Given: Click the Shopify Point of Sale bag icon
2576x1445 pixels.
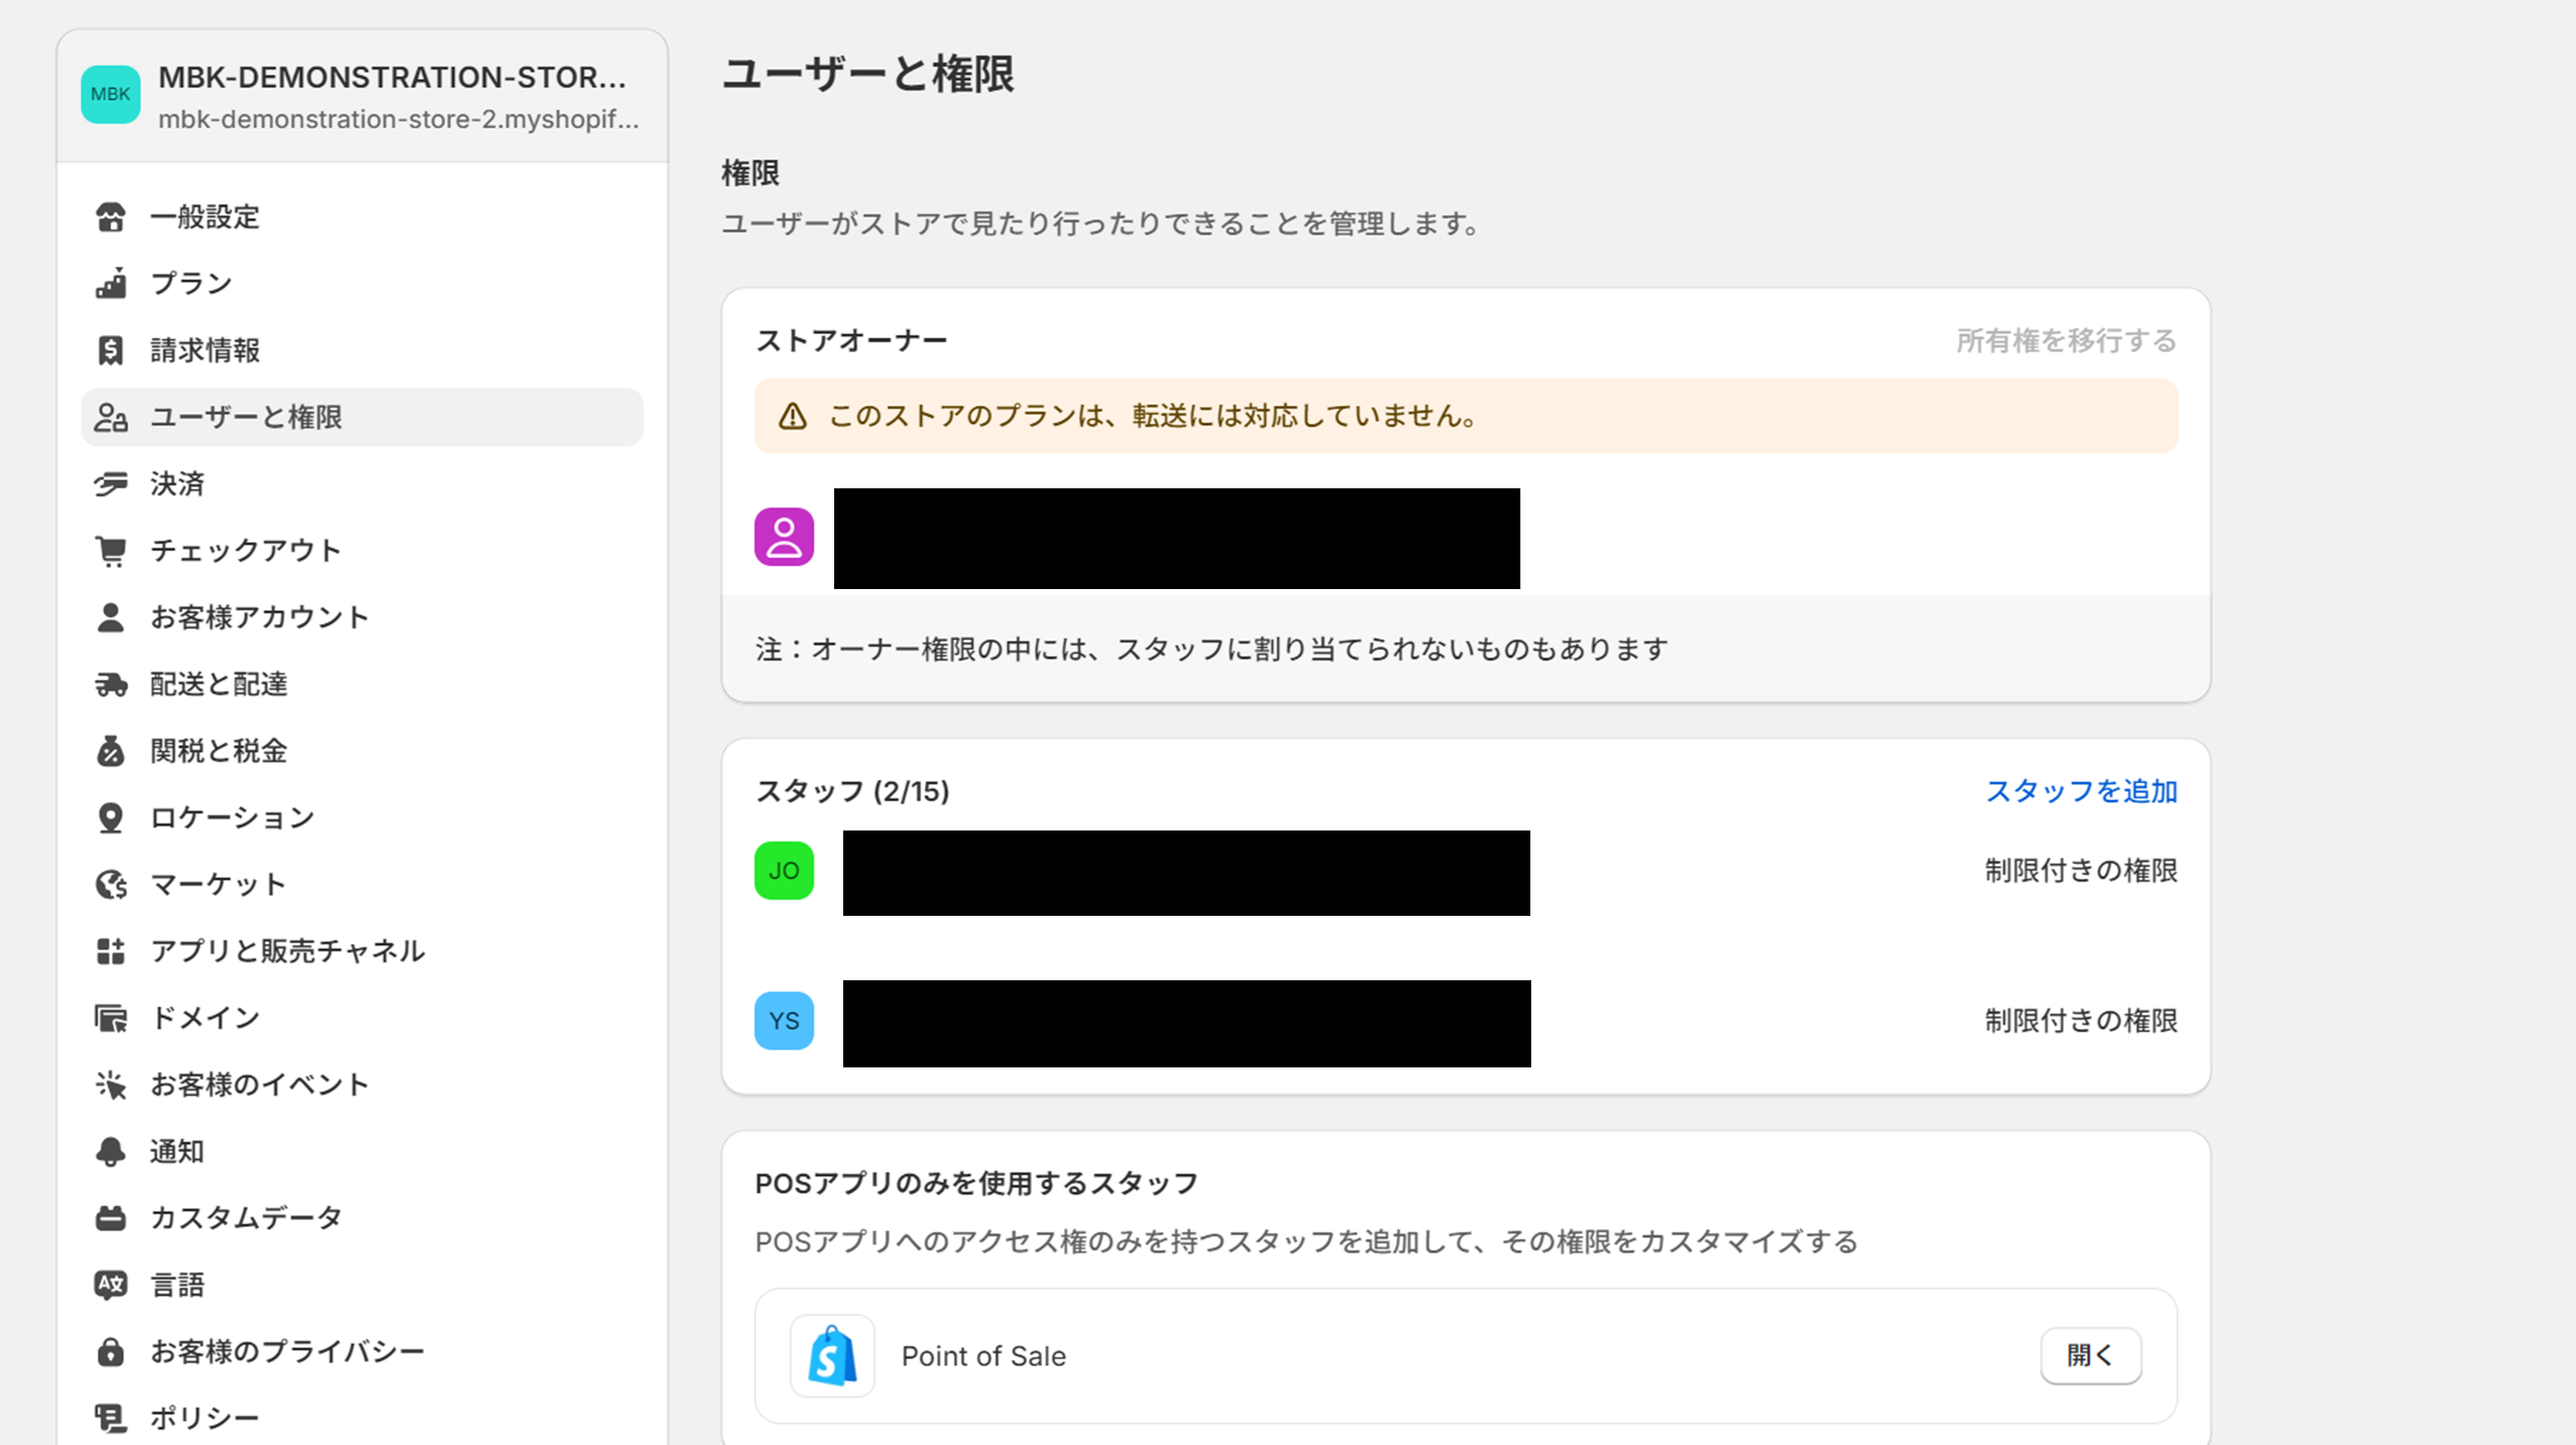Looking at the screenshot, I should point(832,1356).
